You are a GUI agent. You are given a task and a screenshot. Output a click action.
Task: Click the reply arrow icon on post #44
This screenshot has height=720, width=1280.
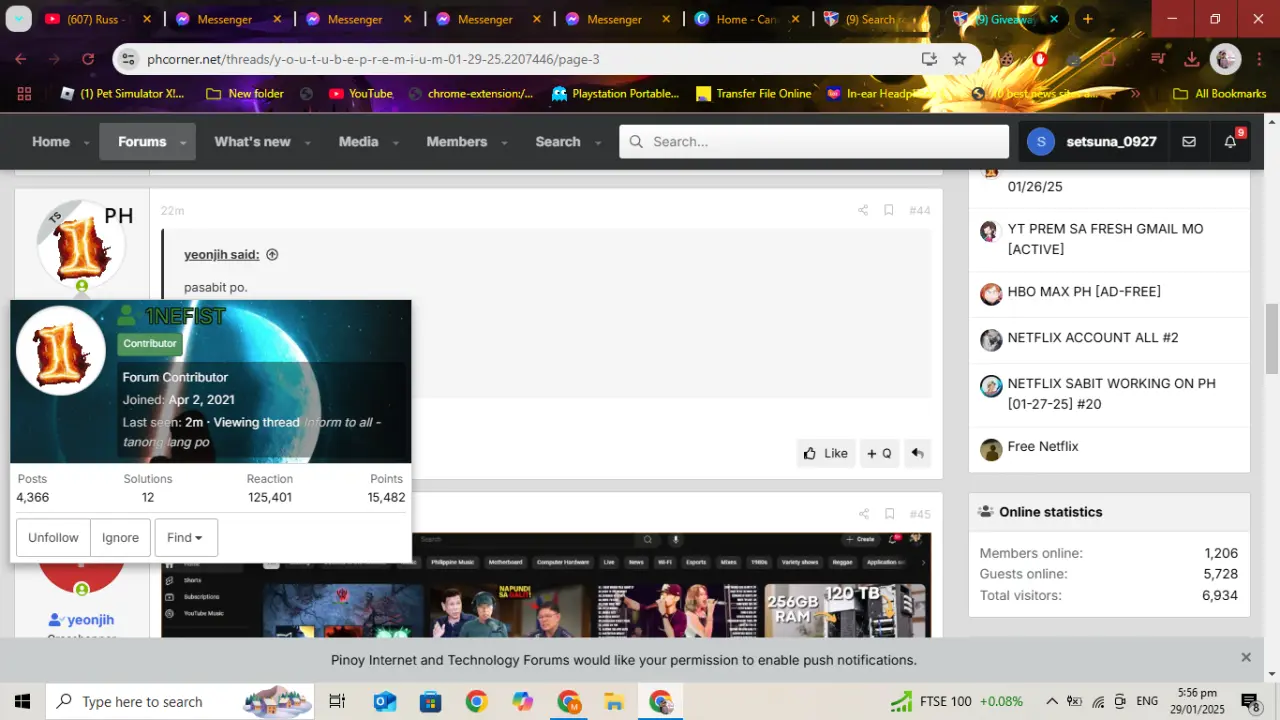click(917, 453)
